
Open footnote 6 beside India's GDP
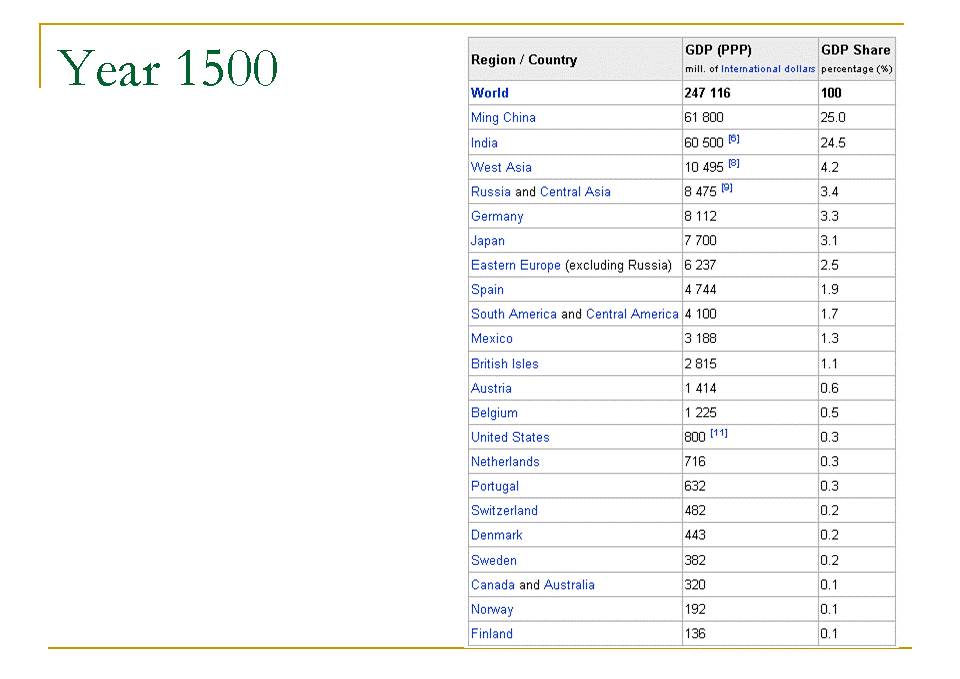point(734,139)
